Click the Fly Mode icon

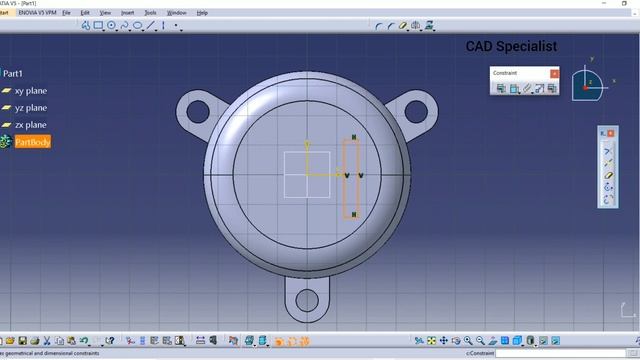[419, 340]
